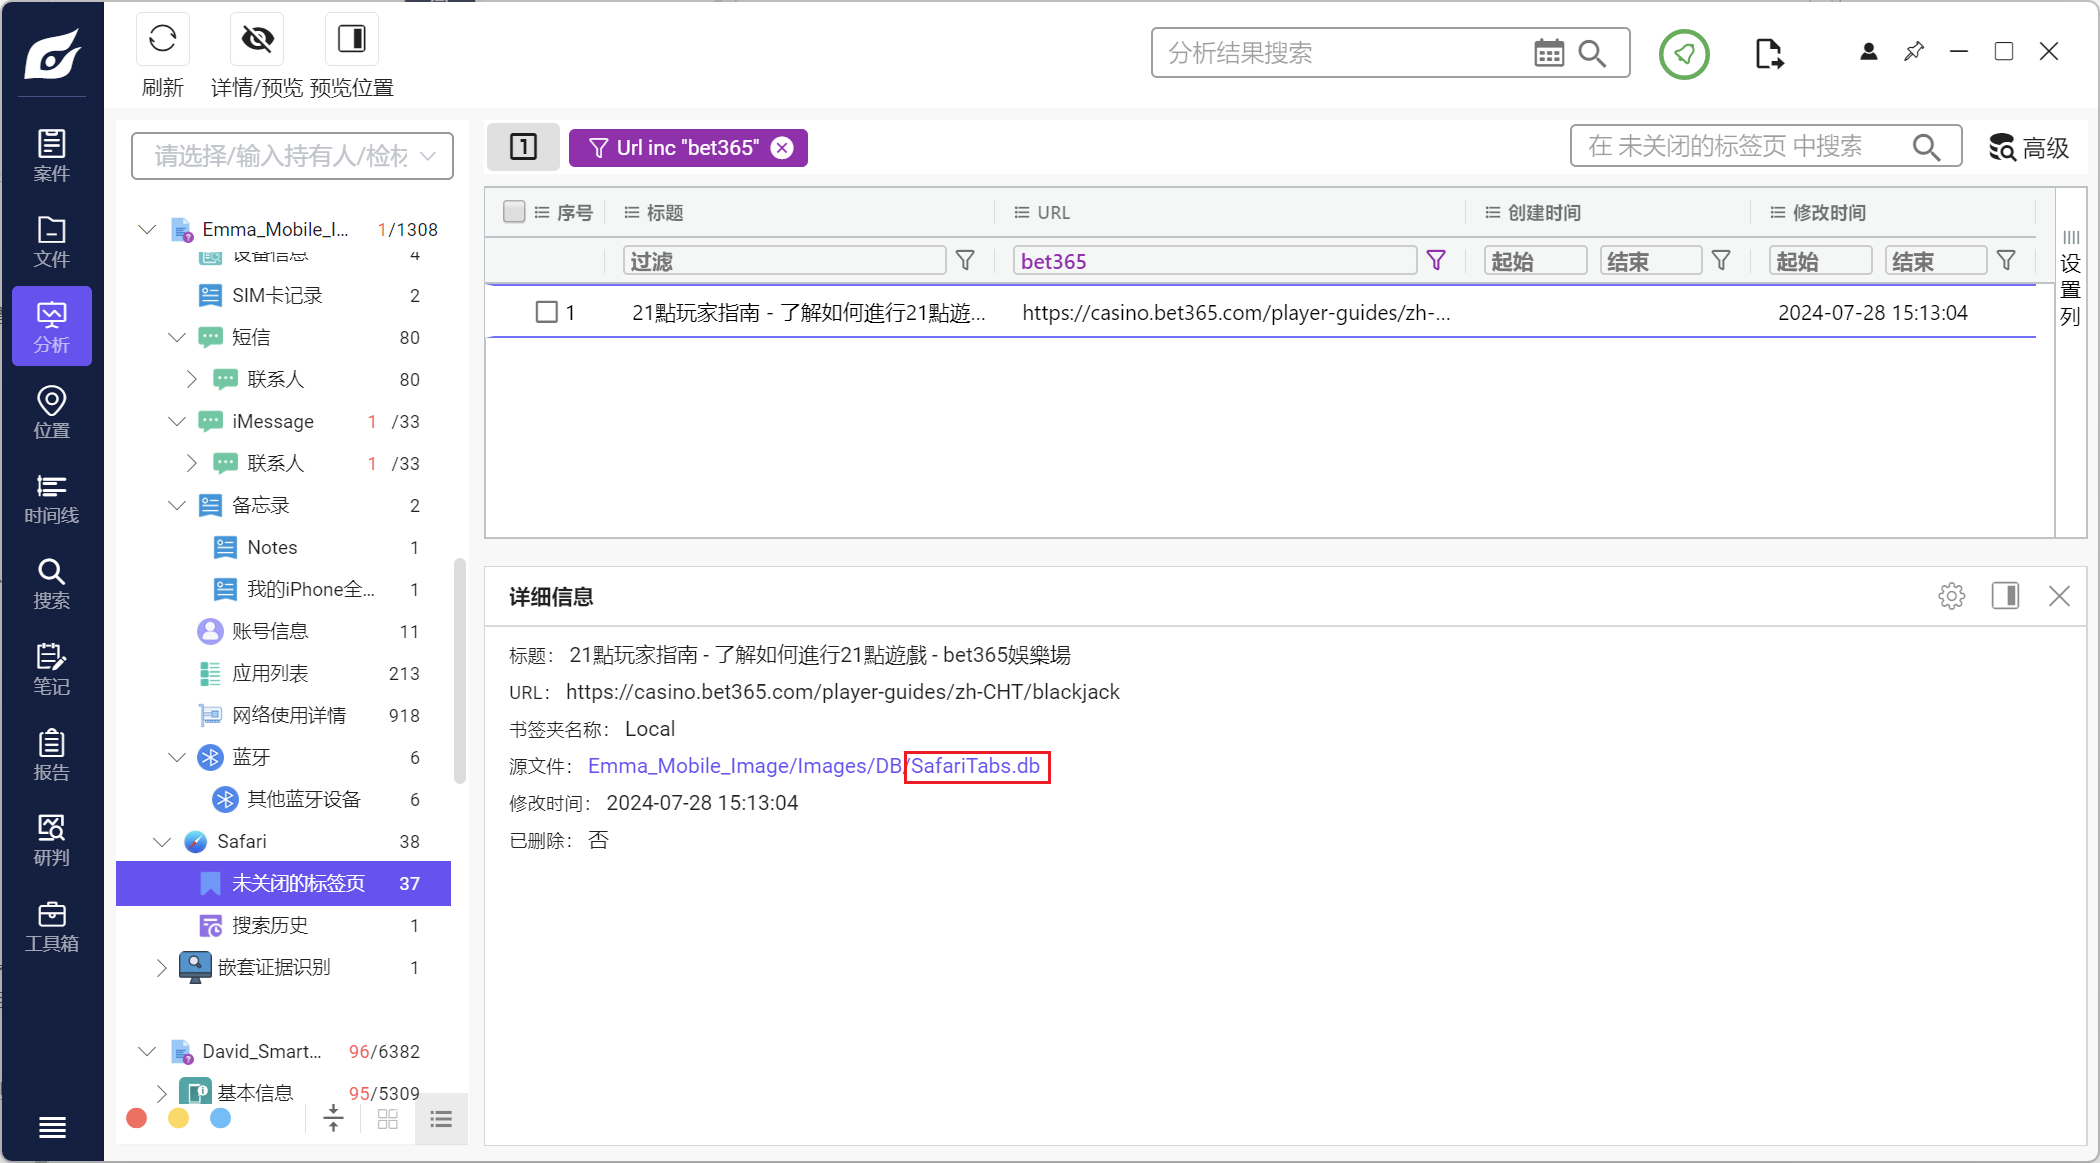
Task: Open the 报告 section in sidebar
Action: 52,755
